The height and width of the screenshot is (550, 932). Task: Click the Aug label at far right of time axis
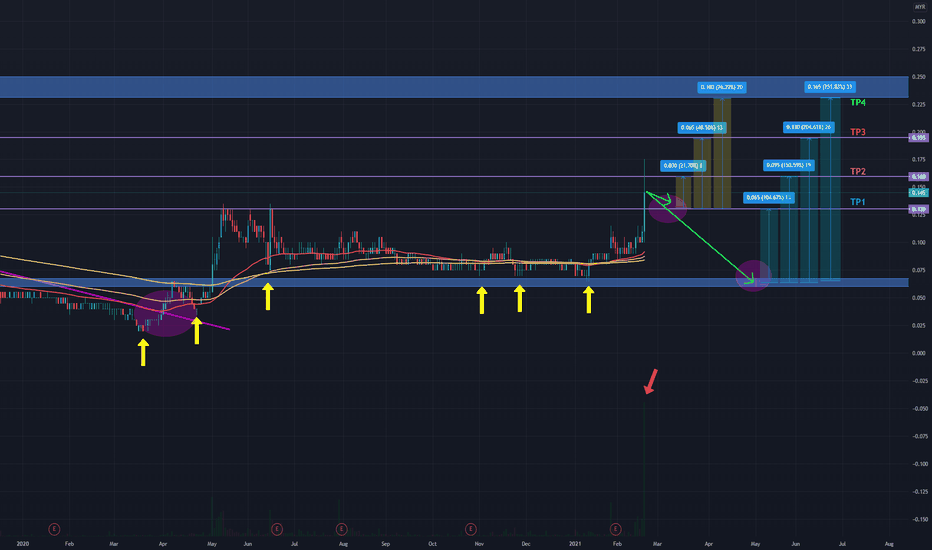click(x=889, y=543)
